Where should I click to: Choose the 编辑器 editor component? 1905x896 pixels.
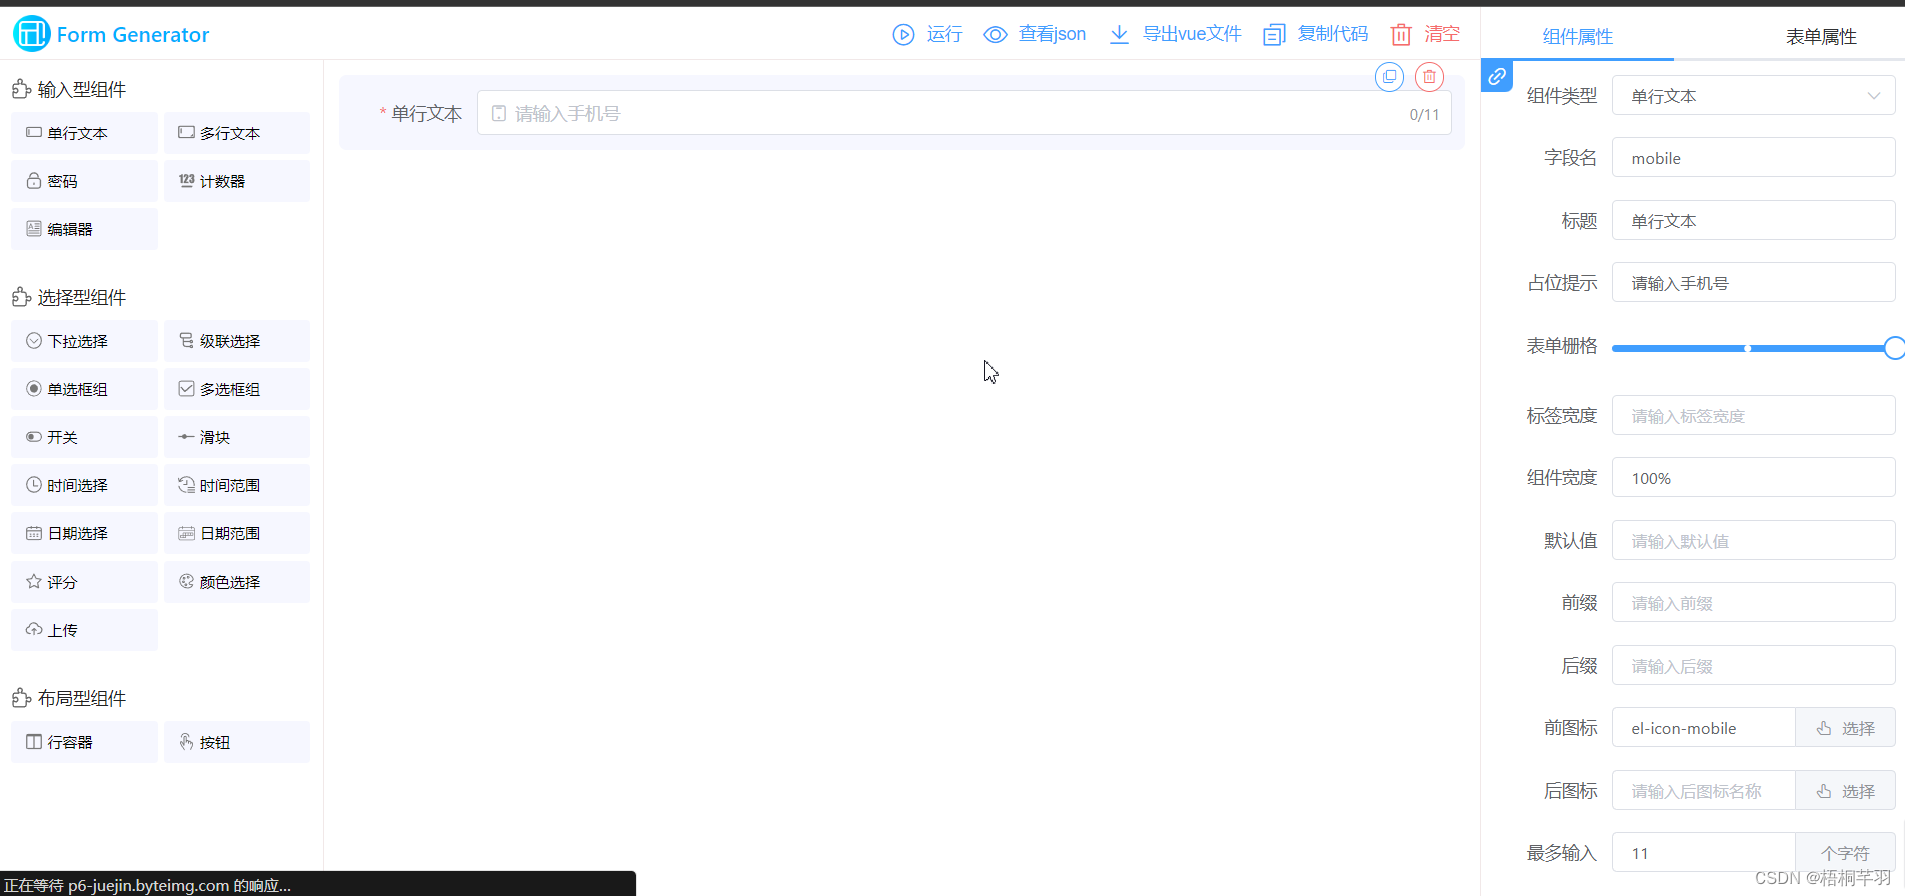pos(84,229)
